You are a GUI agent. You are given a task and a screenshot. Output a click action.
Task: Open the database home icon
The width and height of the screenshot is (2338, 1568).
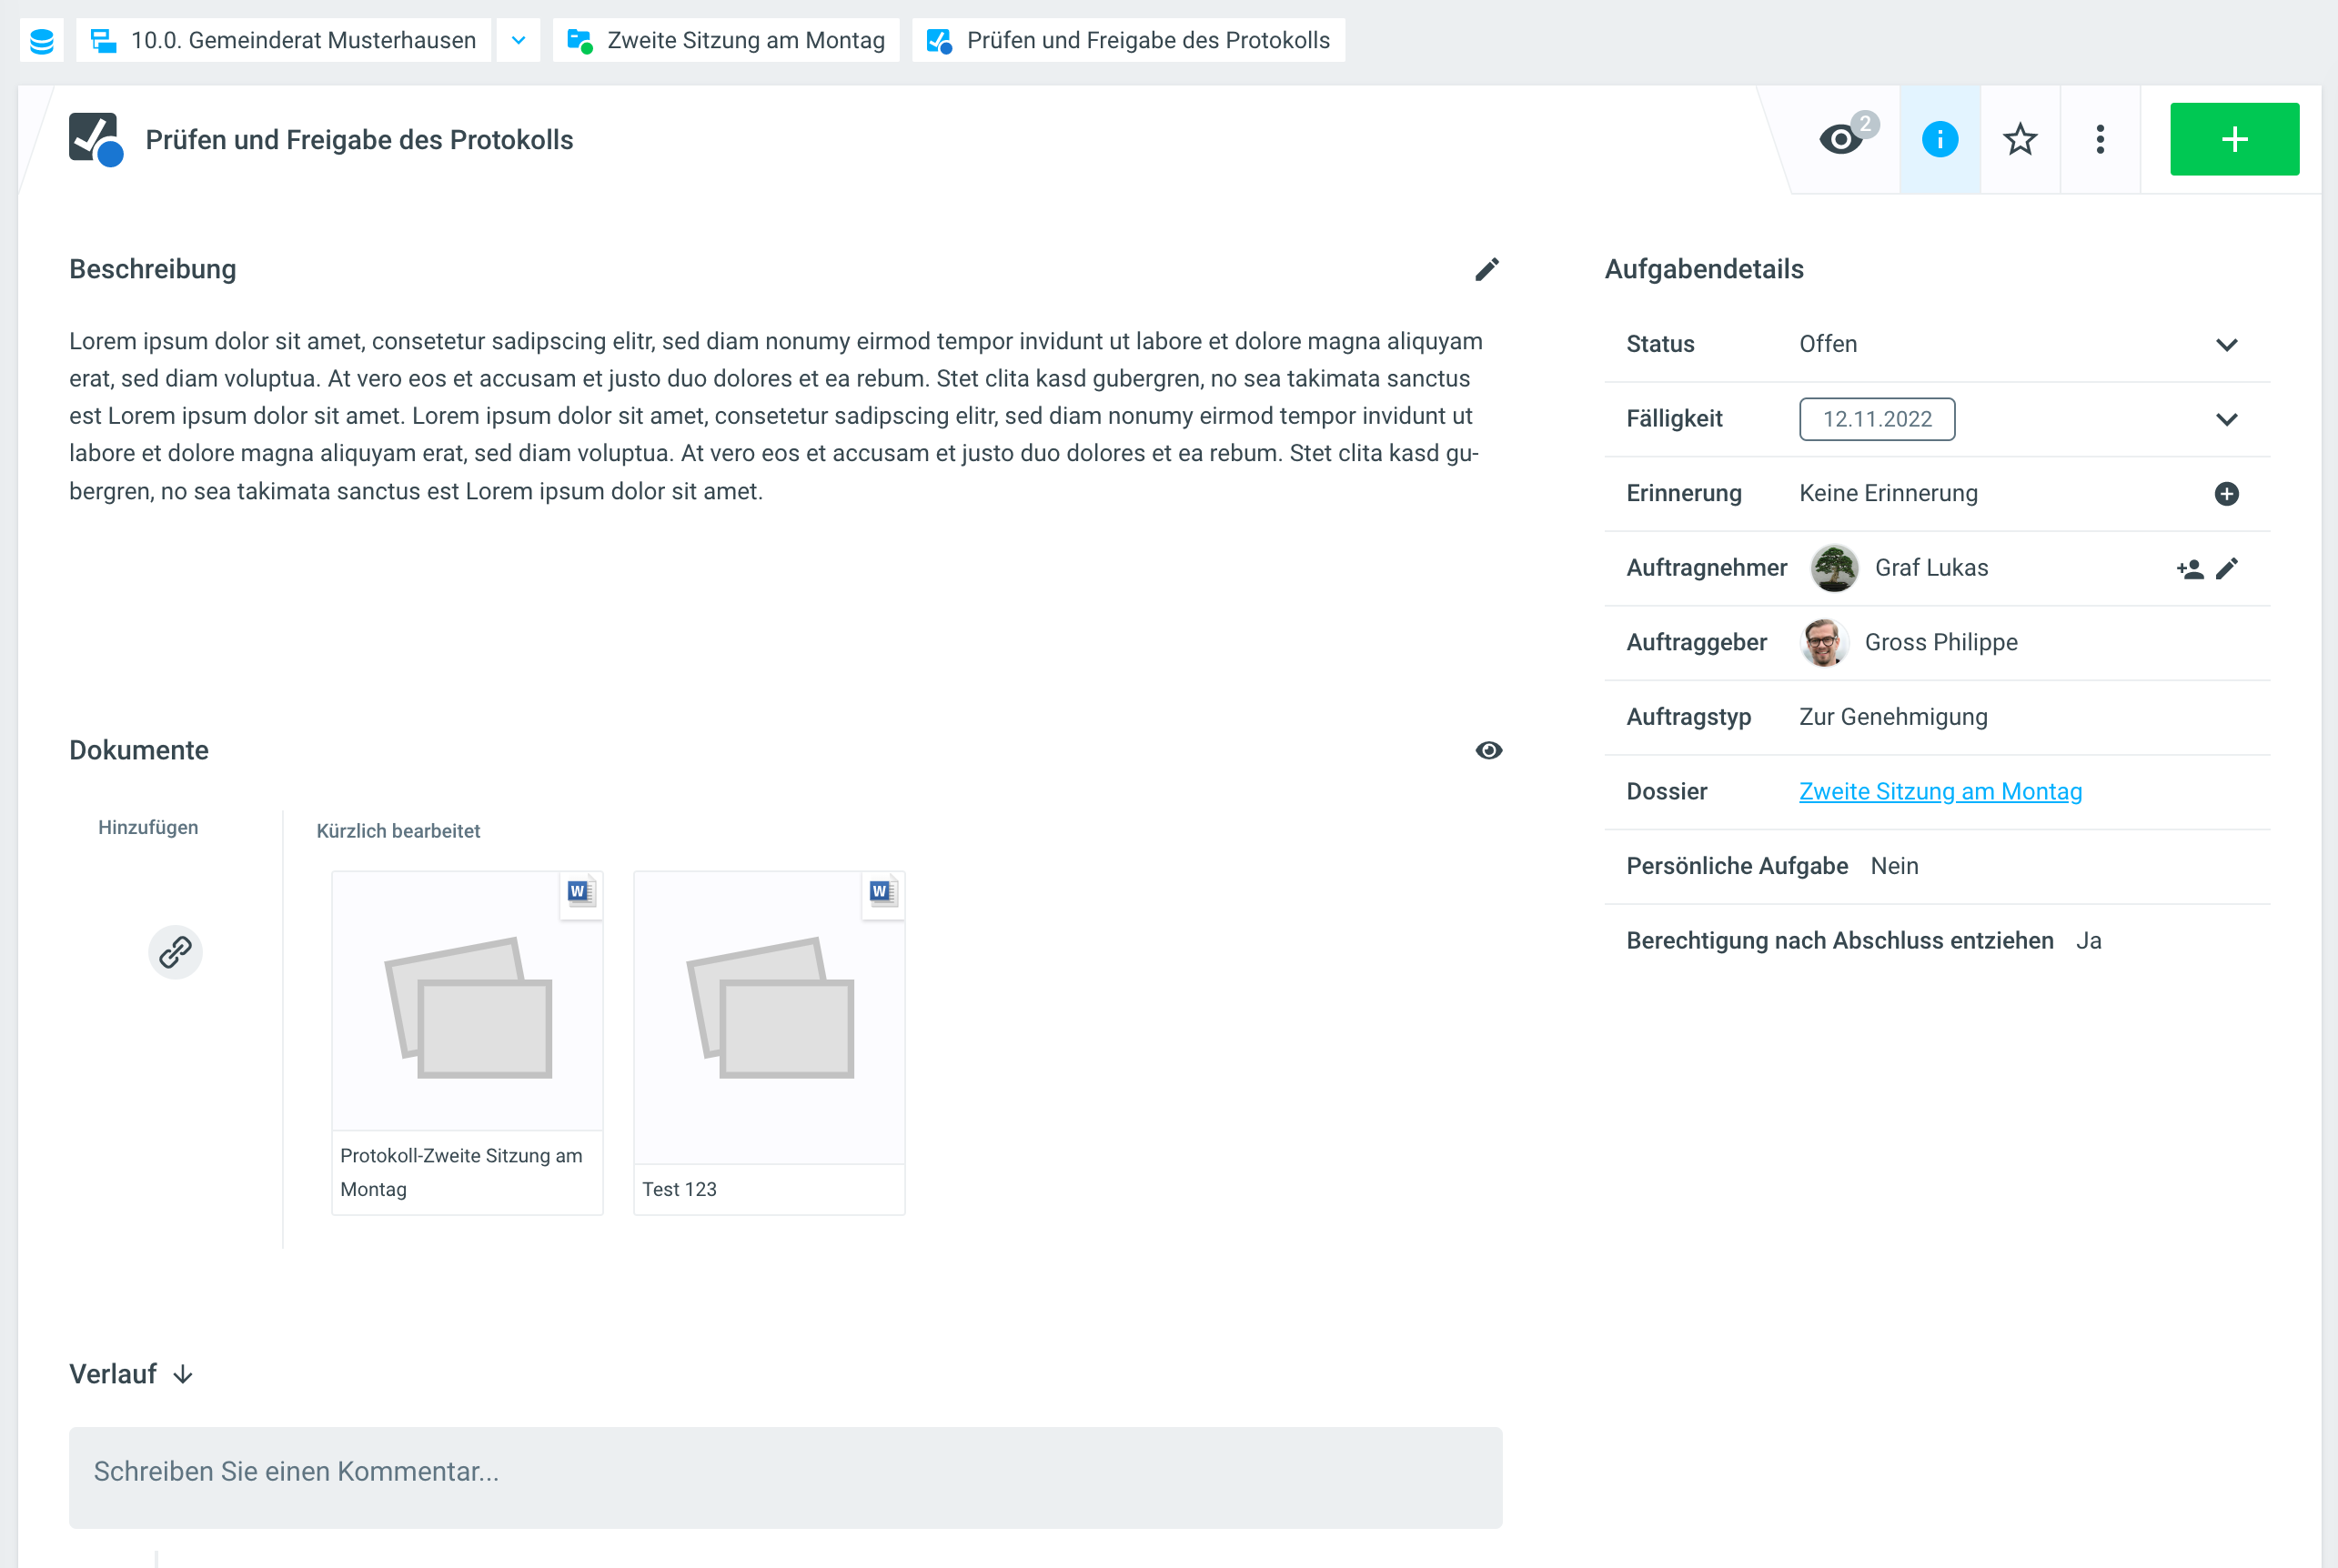(x=41, y=40)
